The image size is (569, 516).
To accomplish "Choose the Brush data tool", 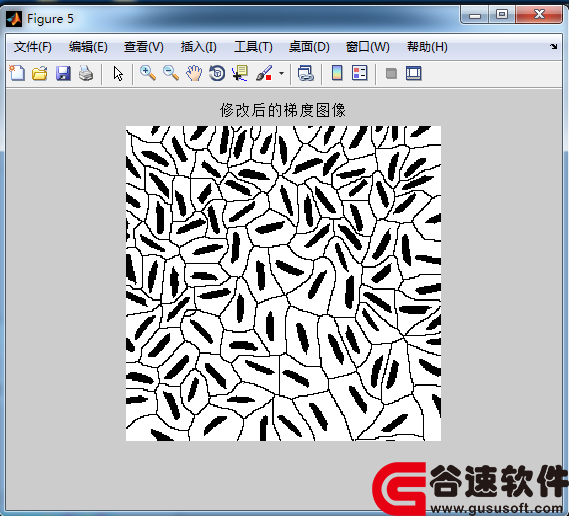I will (264, 73).
